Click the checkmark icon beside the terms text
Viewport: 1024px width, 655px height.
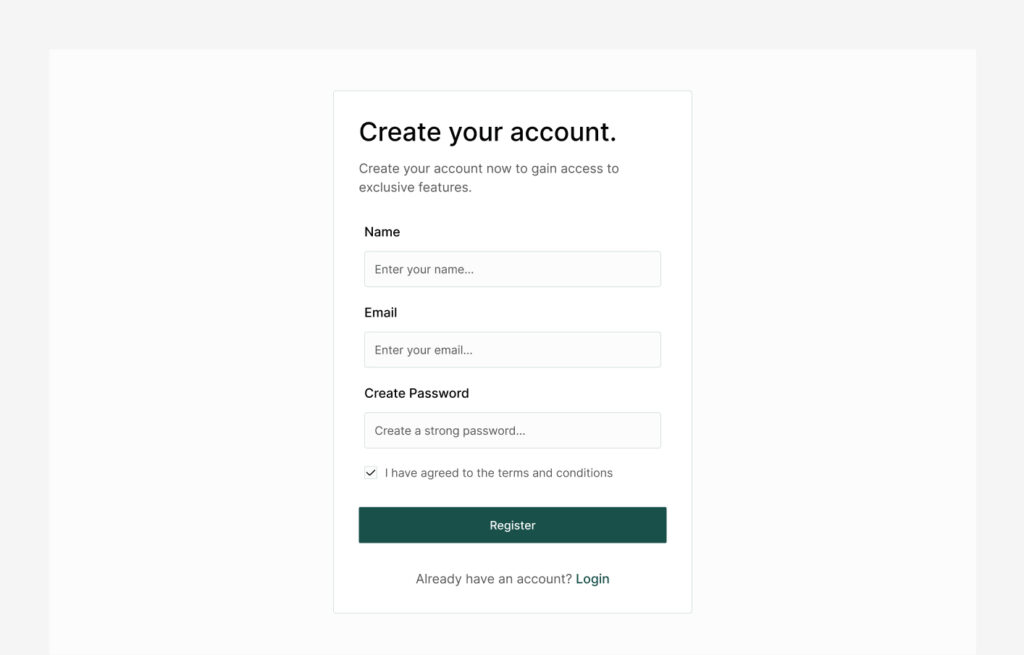(371, 473)
